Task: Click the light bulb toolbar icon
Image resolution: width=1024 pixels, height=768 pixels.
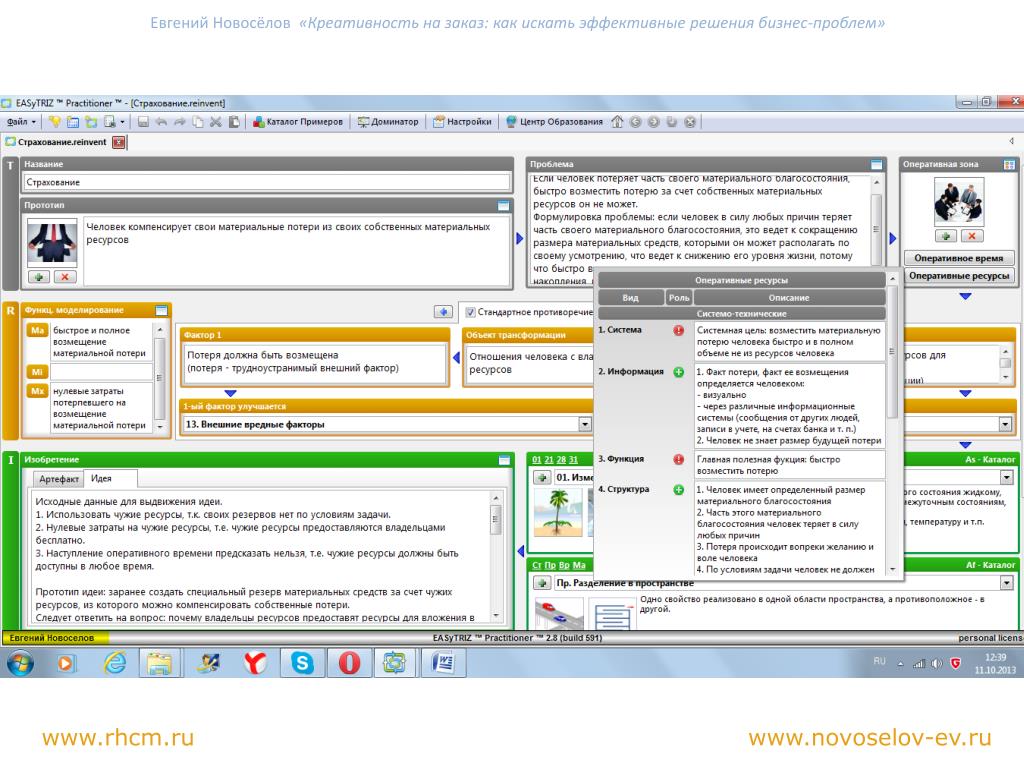Action: point(55,121)
